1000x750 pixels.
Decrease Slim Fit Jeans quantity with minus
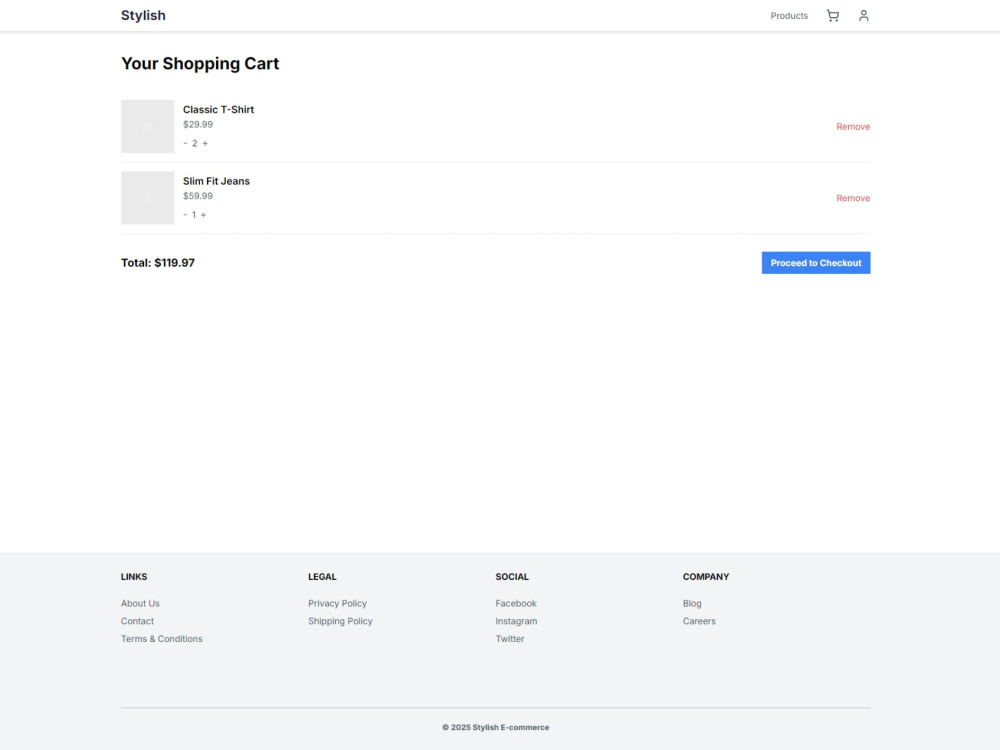(186, 215)
